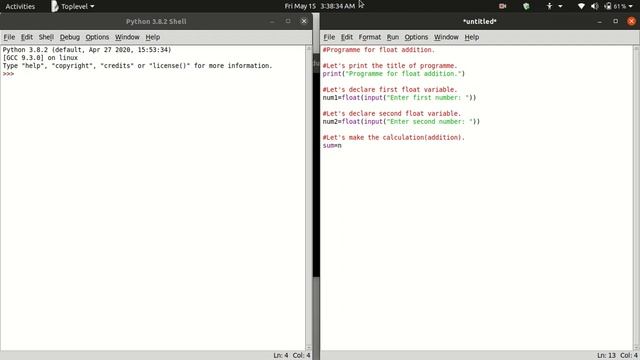Click the *untitled* window title bar
640x360 pixels.
[x=480, y=21]
